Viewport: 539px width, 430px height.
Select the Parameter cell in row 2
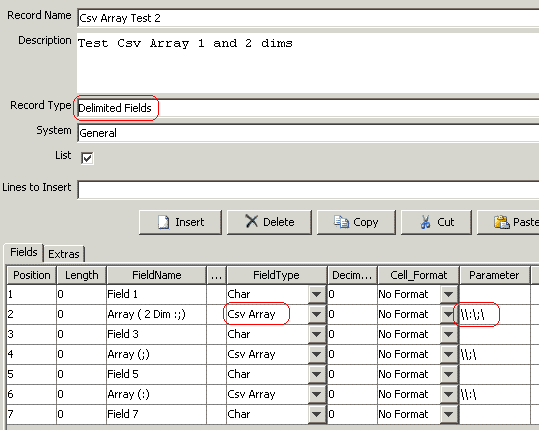(x=494, y=314)
